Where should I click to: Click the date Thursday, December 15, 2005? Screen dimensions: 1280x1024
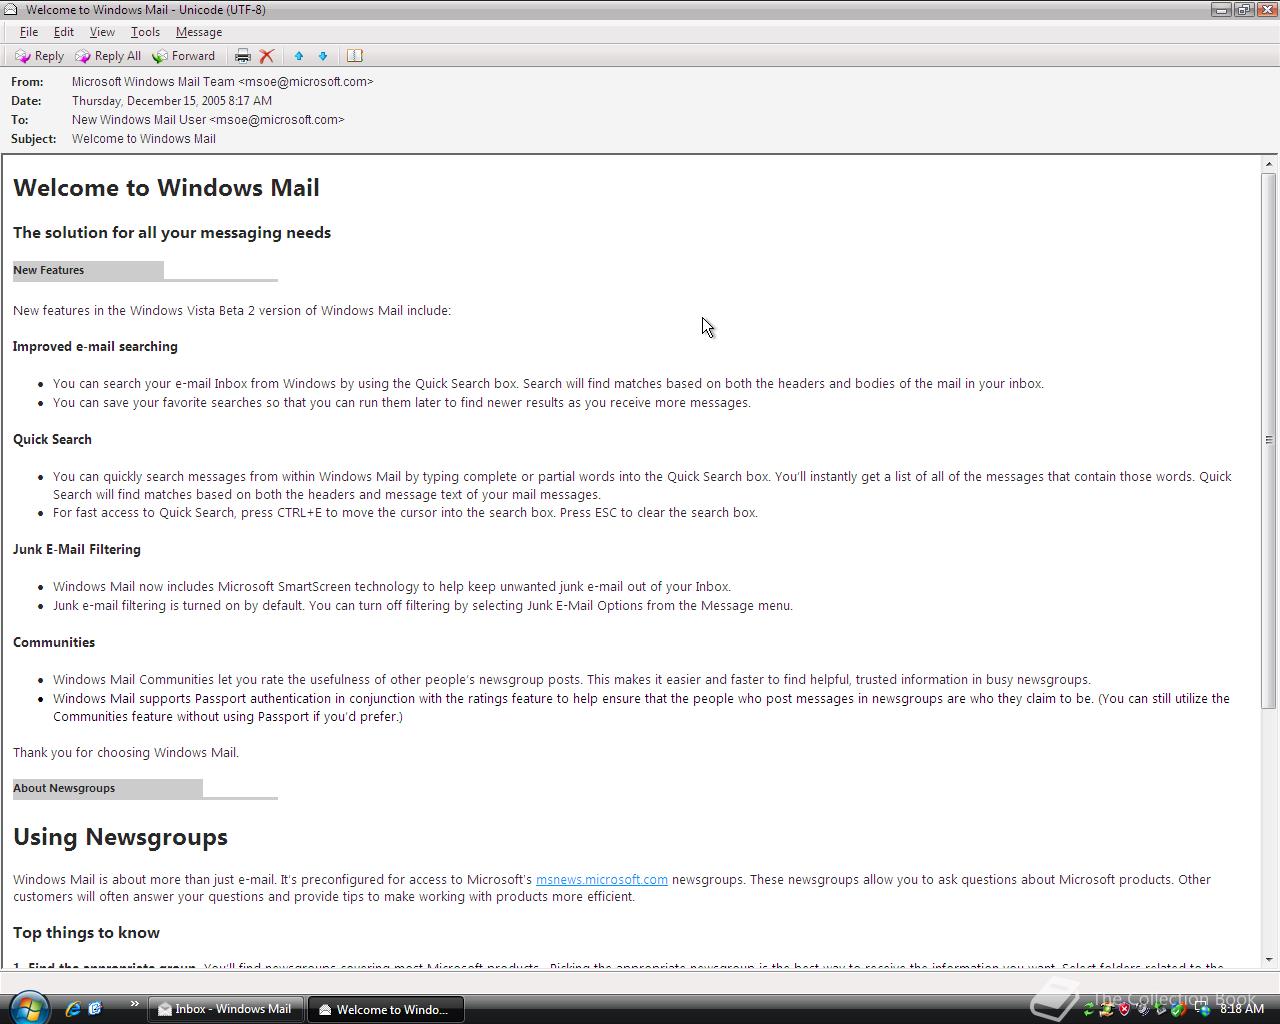172,101
